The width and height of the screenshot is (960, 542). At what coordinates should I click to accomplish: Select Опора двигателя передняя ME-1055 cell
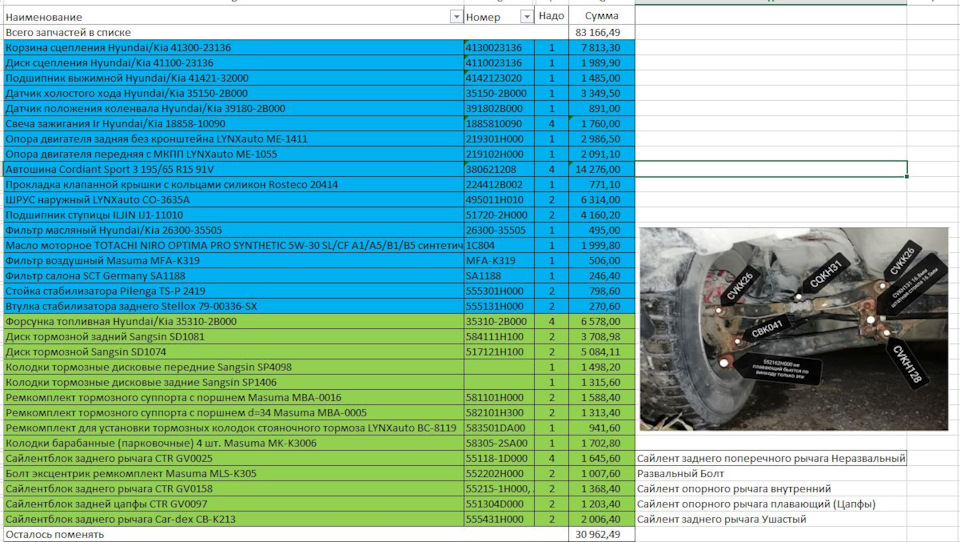[233, 154]
